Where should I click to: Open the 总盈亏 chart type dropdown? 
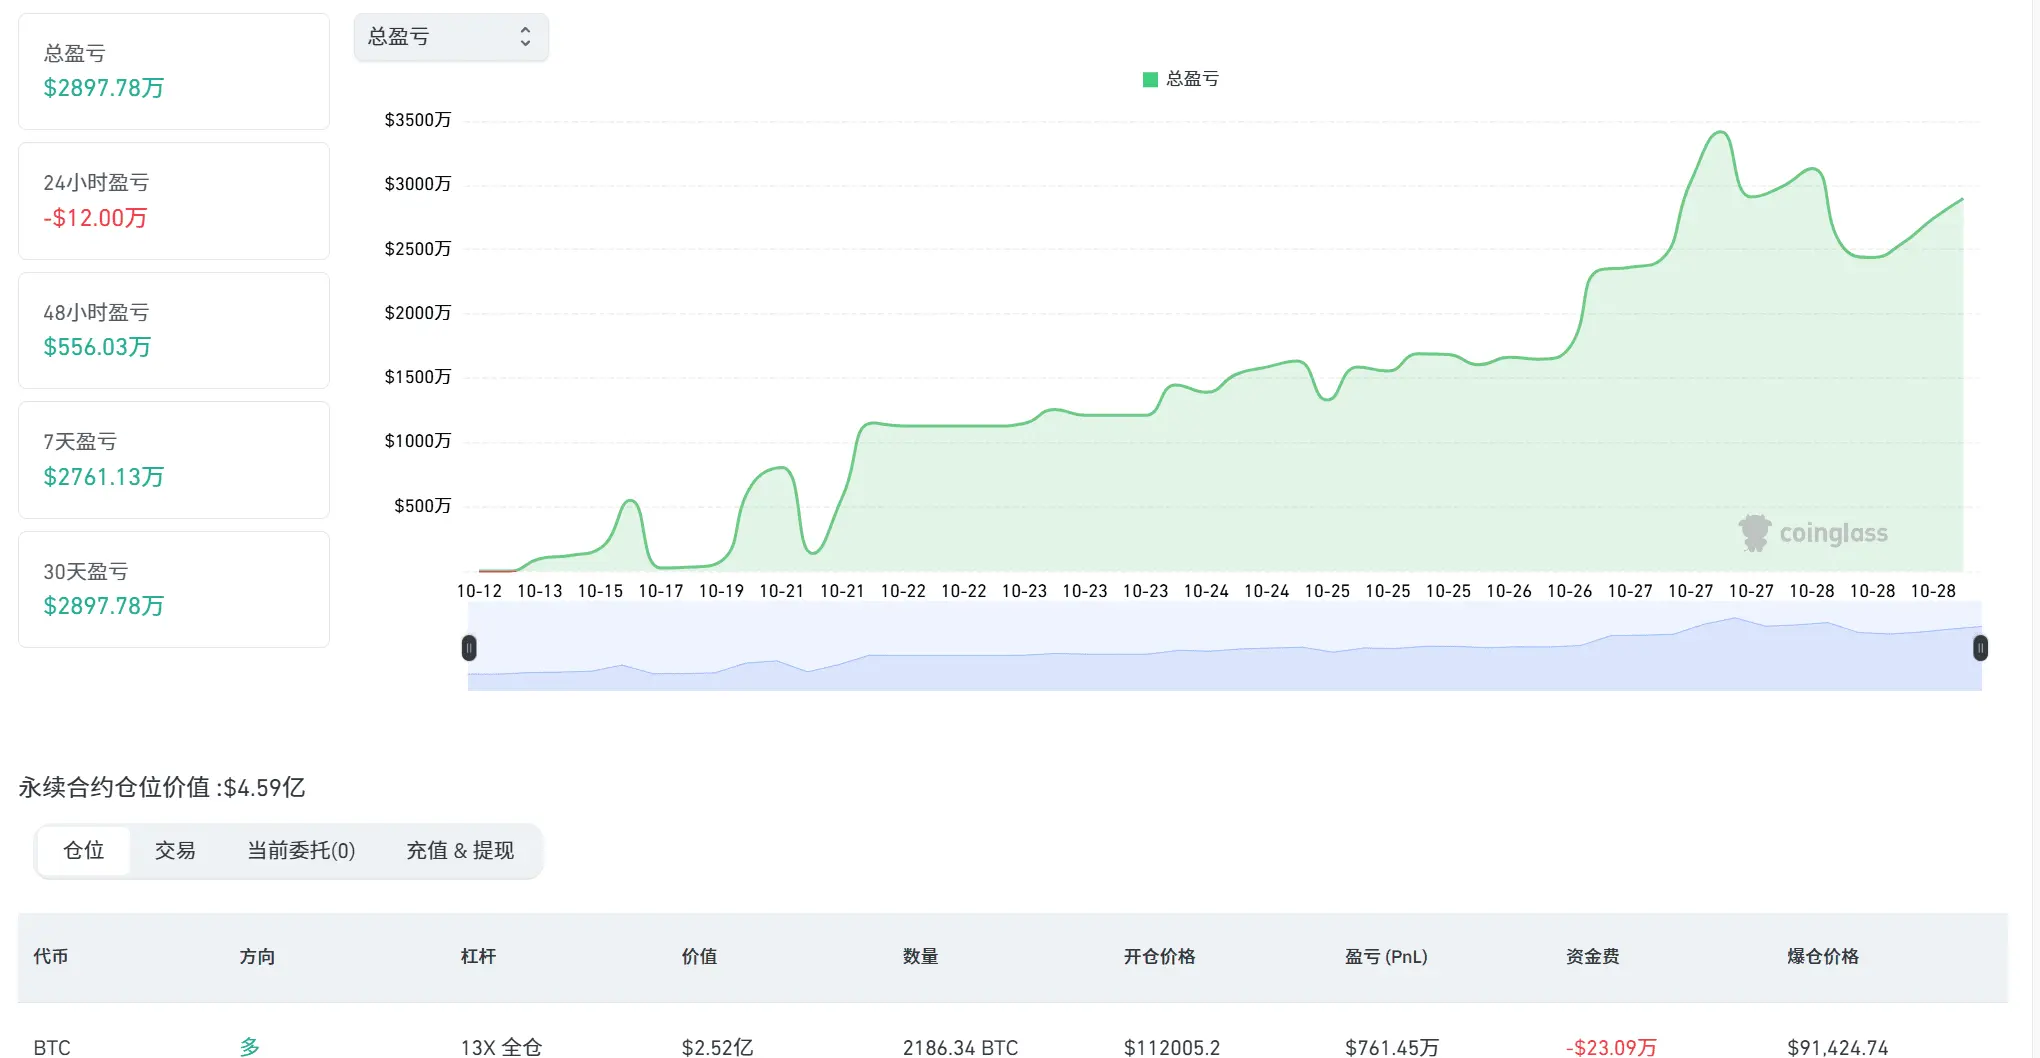tap(451, 37)
